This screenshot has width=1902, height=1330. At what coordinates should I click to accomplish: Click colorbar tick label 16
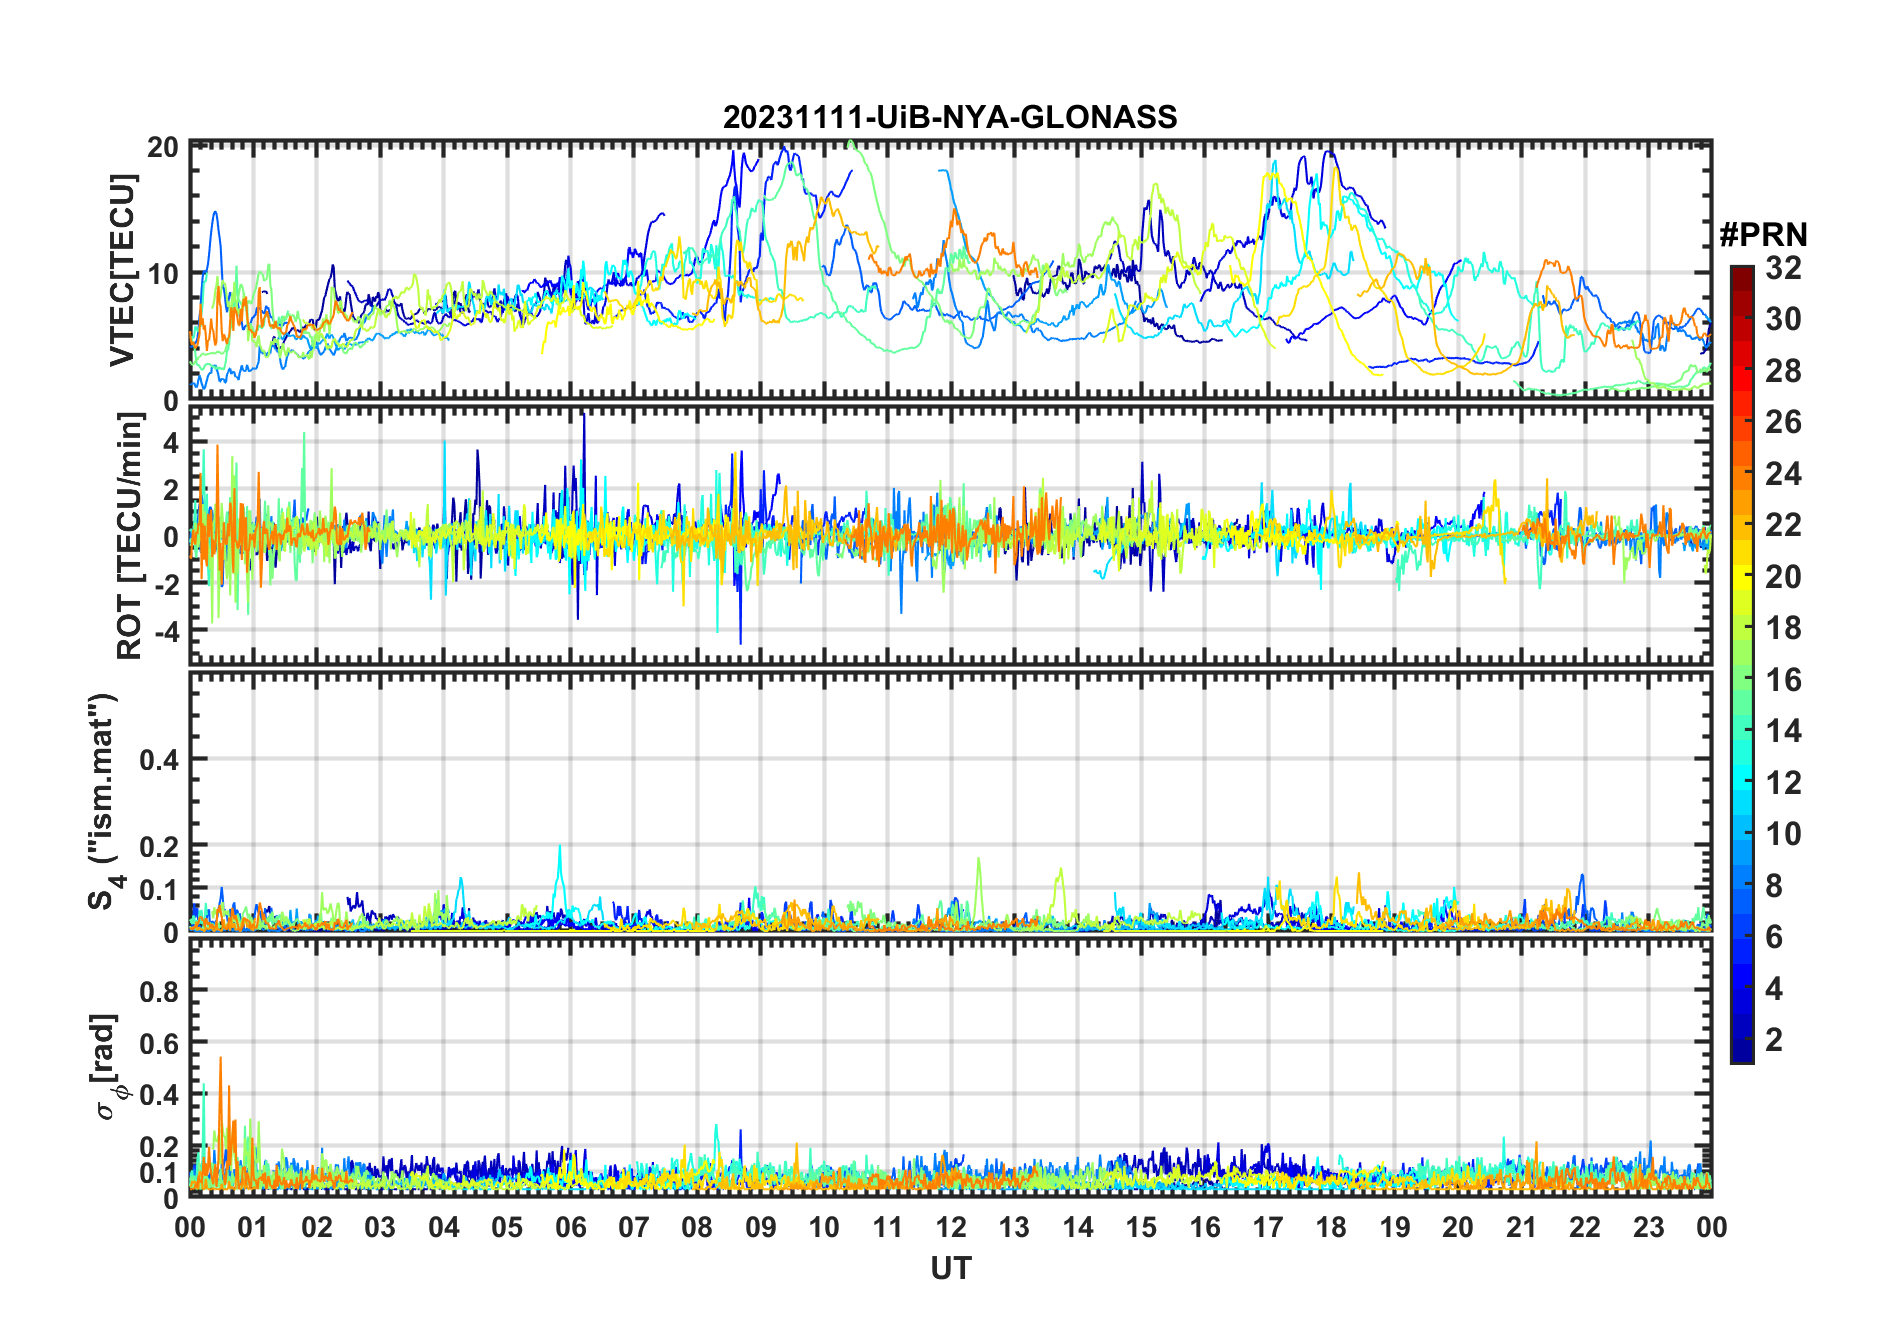(x=1783, y=679)
